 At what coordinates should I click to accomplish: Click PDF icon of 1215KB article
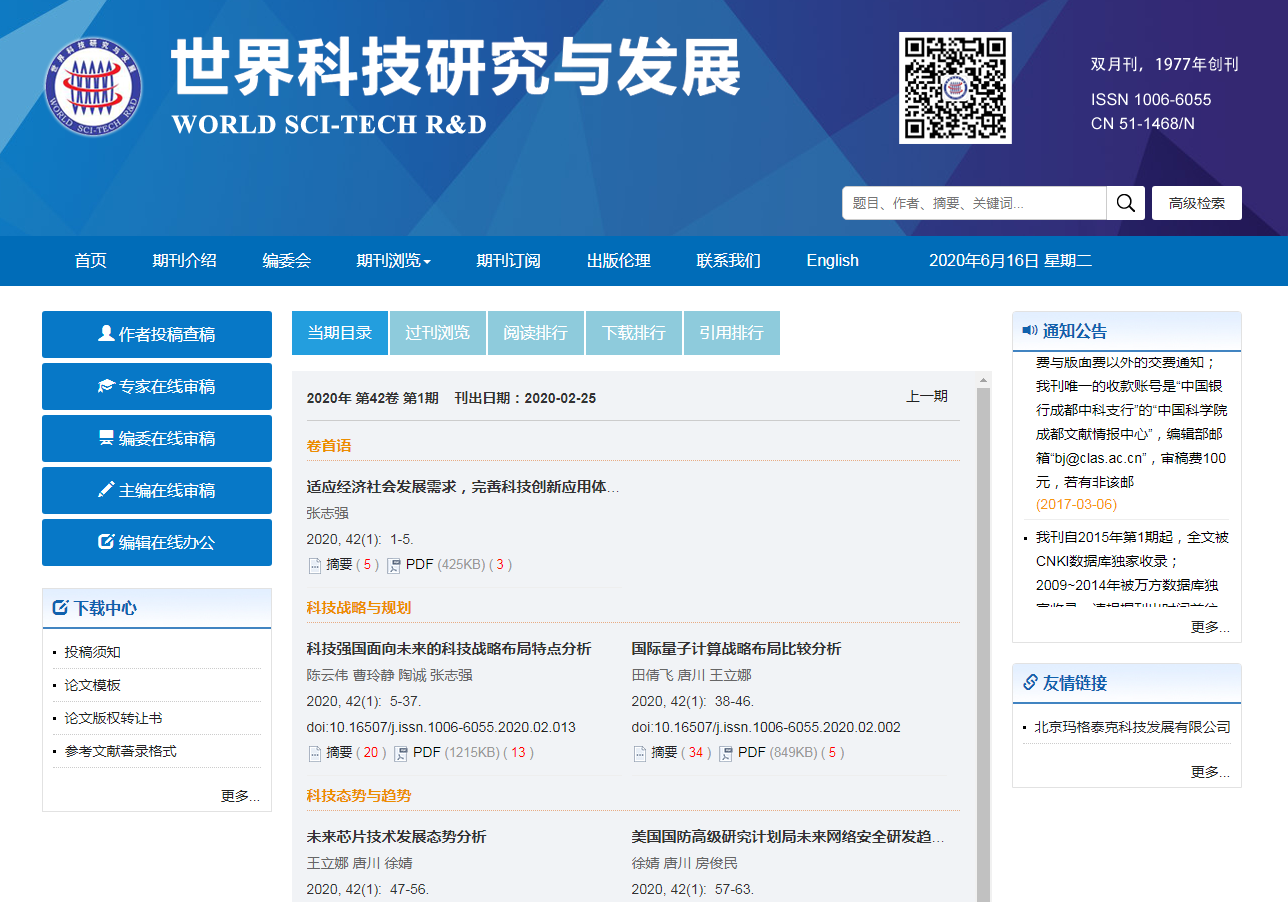(400, 753)
